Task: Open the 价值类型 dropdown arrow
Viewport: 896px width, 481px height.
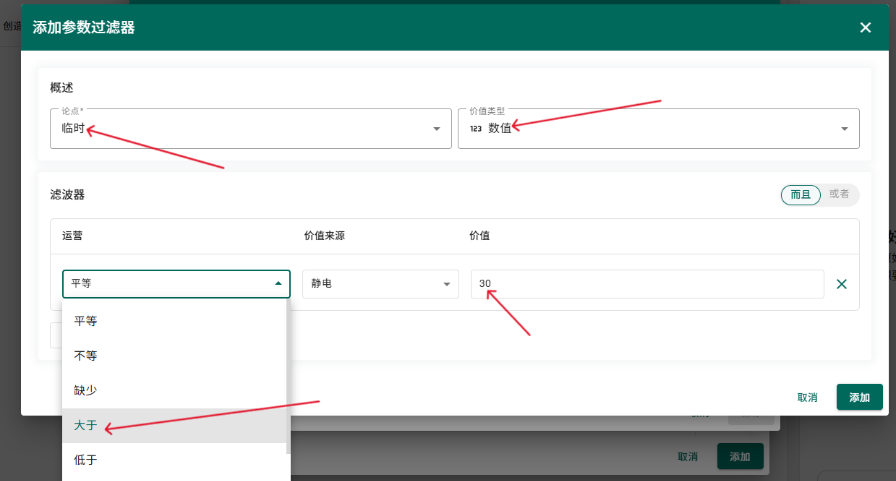Action: coord(844,129)
